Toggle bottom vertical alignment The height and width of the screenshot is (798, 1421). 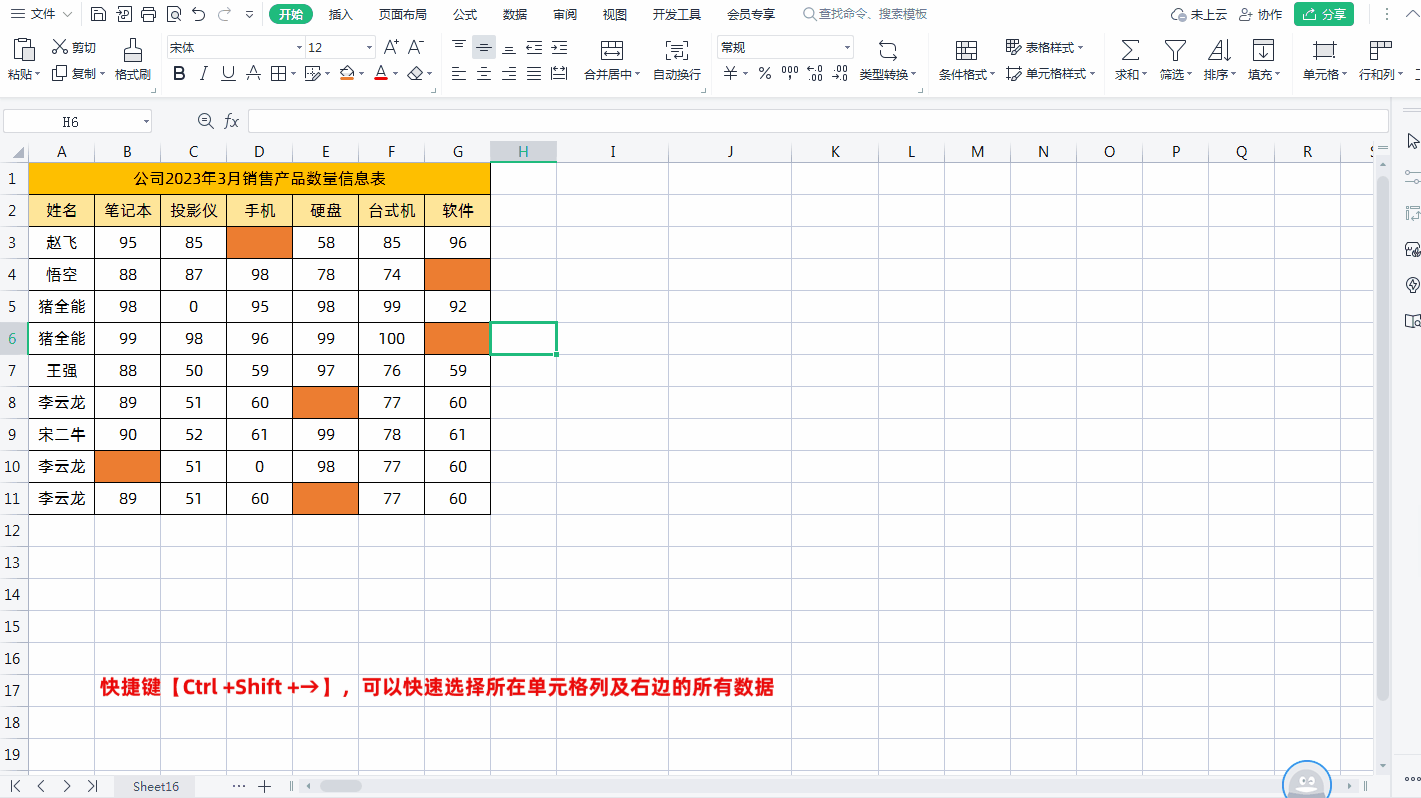[x=509, y=47]
